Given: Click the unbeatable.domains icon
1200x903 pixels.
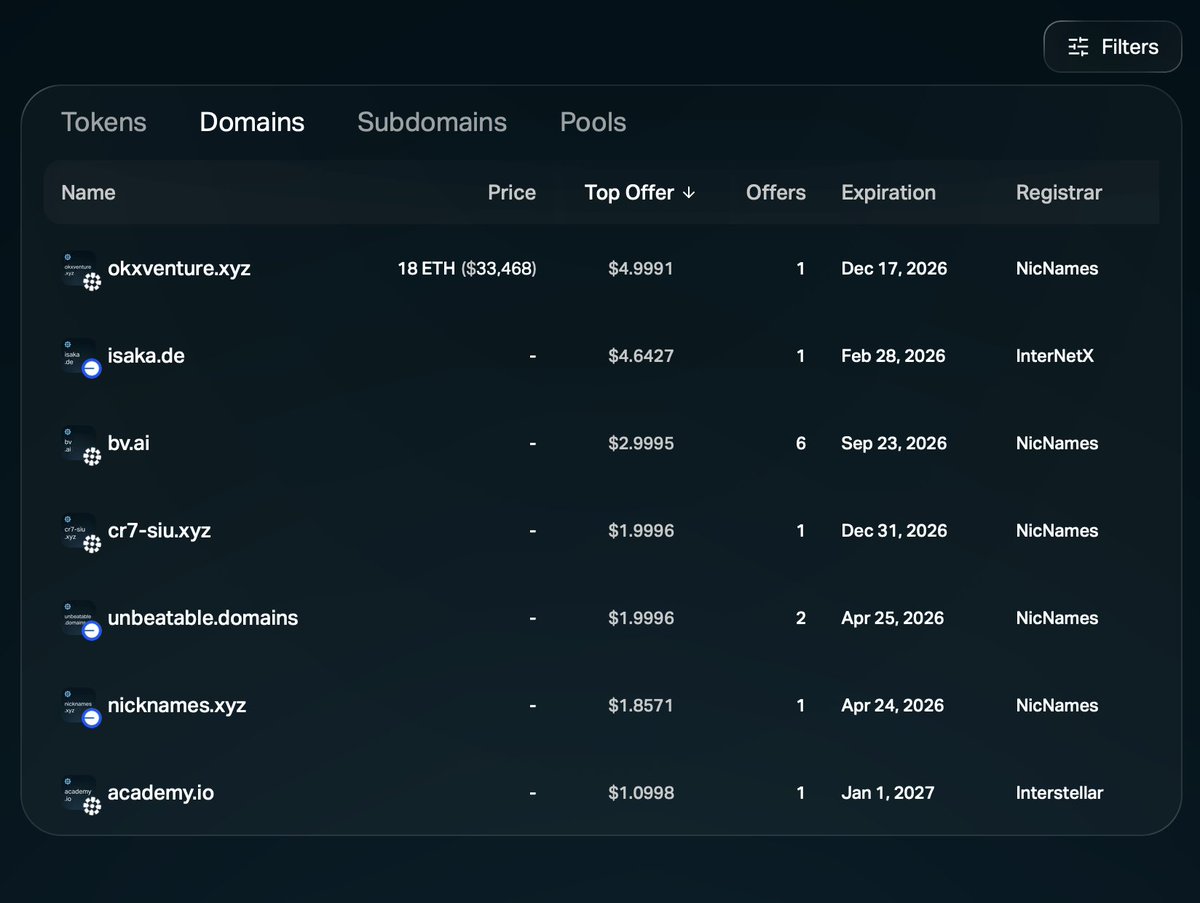Looking at the screenshot, I should pos(80,618).
